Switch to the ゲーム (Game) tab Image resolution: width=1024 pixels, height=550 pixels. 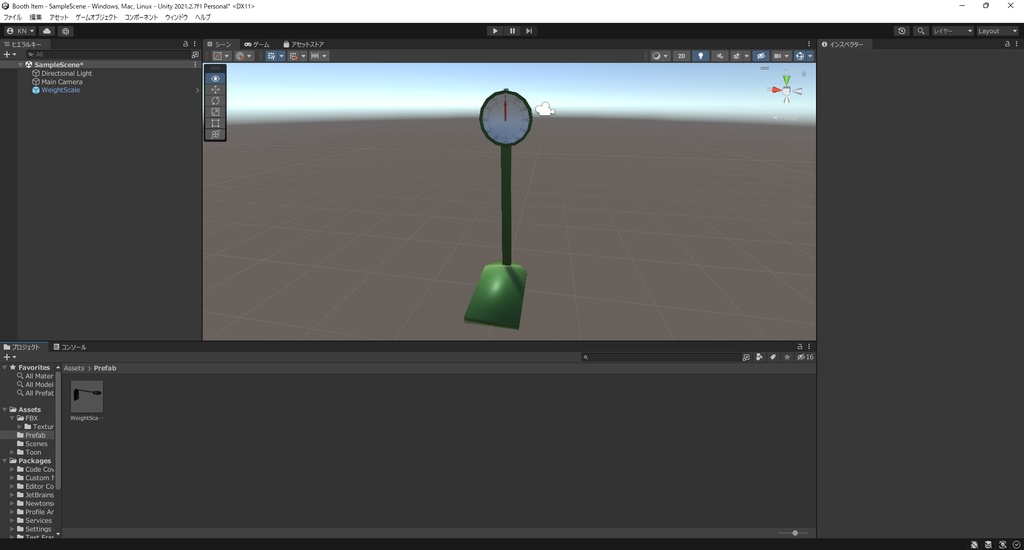coord(257,44)
